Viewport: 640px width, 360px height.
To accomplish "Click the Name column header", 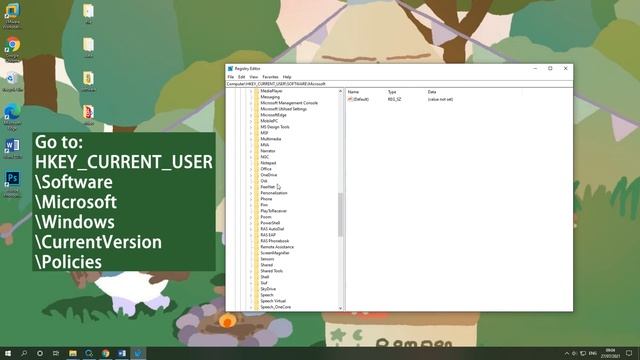I will [353, 92].
